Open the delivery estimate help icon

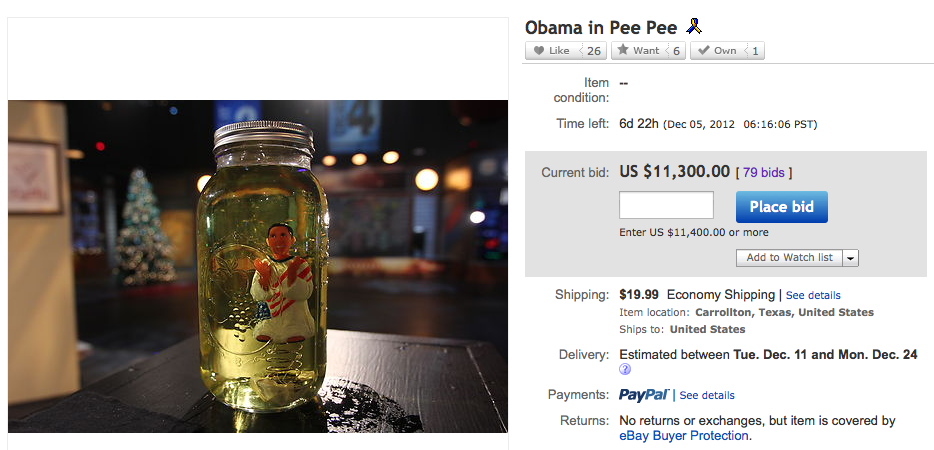point(625,369)
